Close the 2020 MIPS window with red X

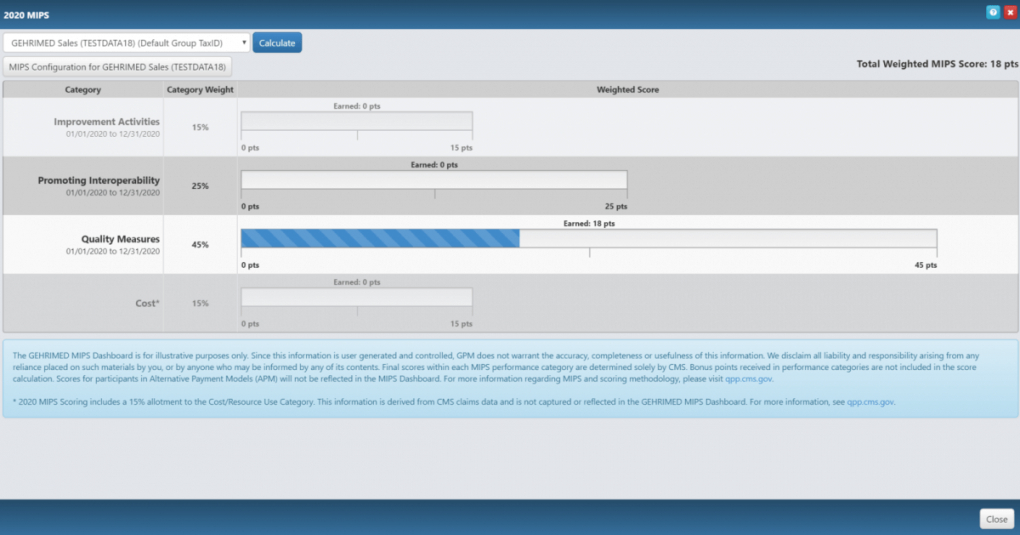pos(1010,12)
